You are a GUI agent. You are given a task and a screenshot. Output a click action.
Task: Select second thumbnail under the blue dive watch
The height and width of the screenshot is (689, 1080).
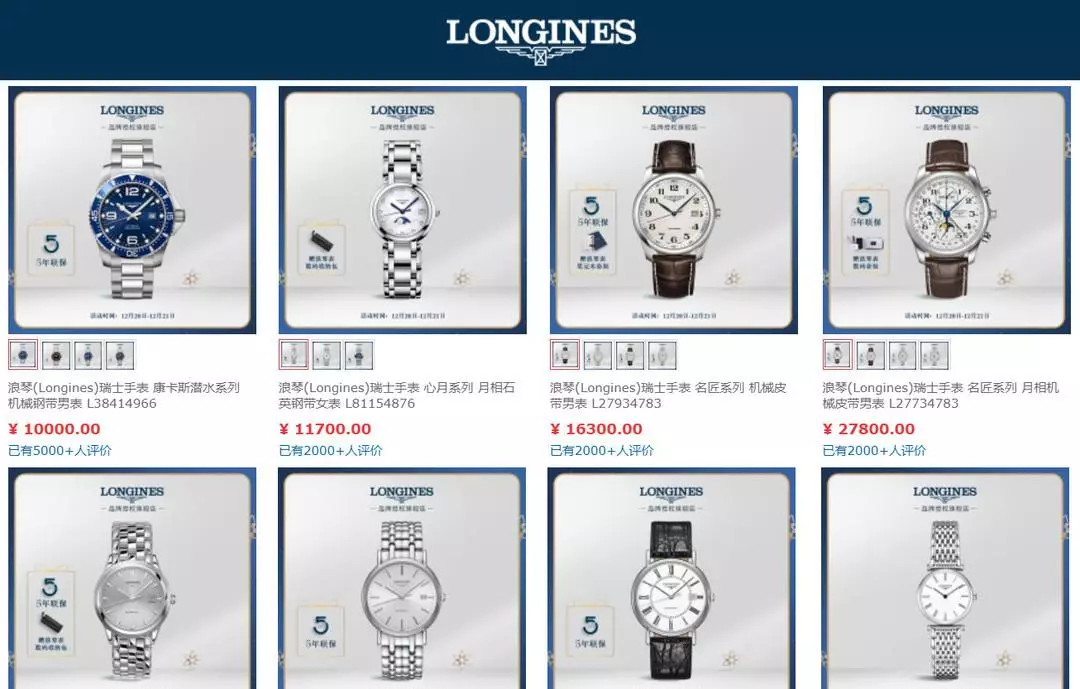(x=56, y=355)
